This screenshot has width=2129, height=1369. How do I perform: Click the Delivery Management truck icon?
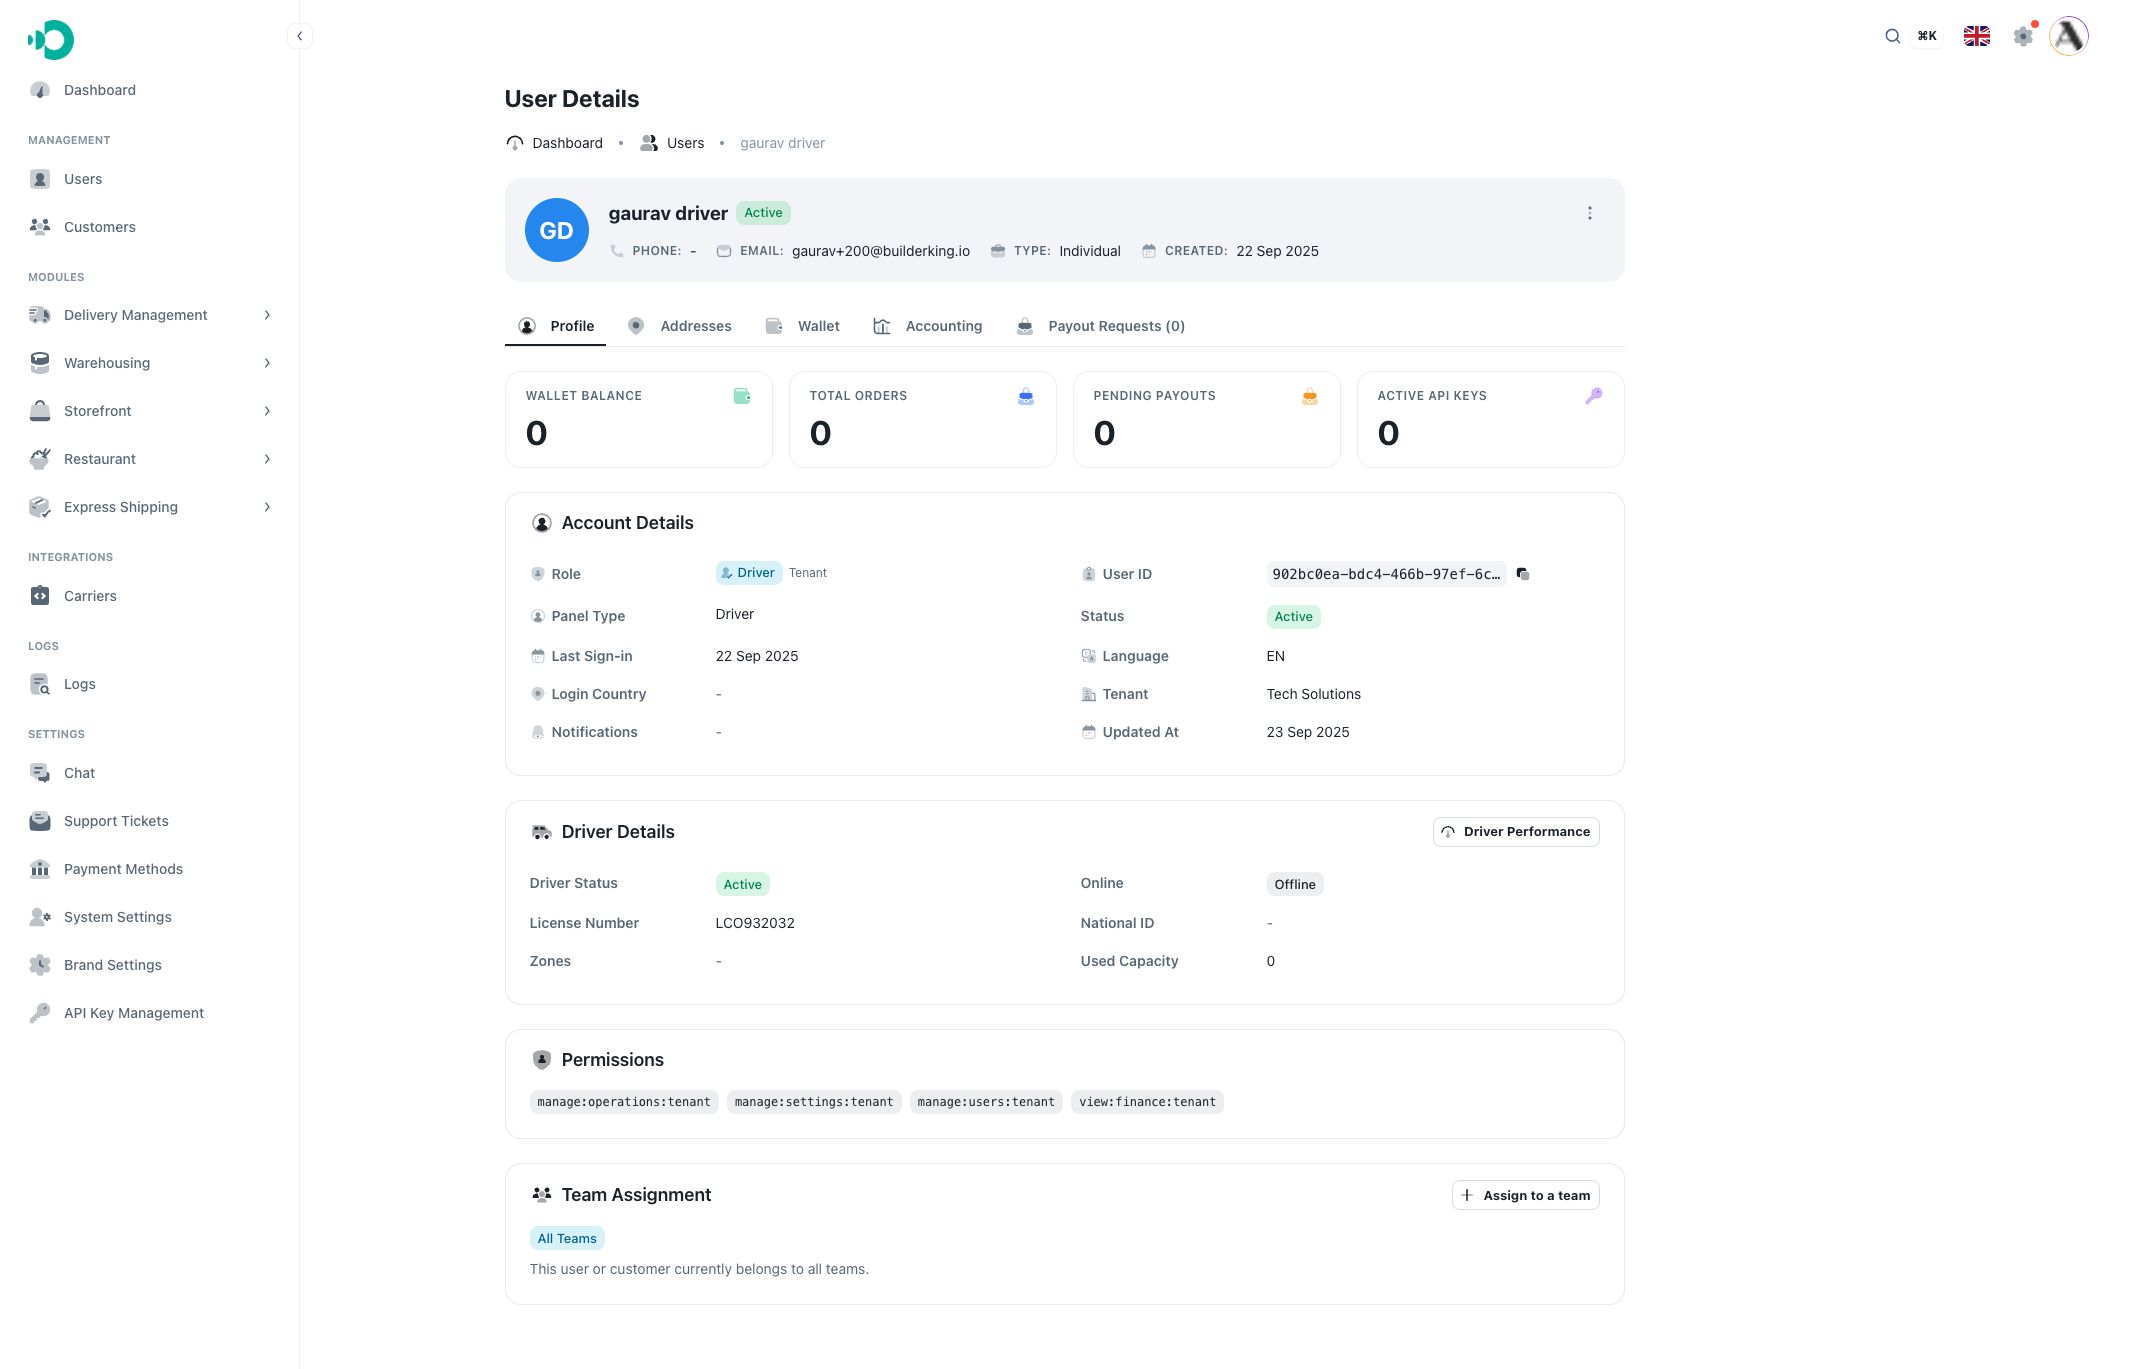coord(40,315)
